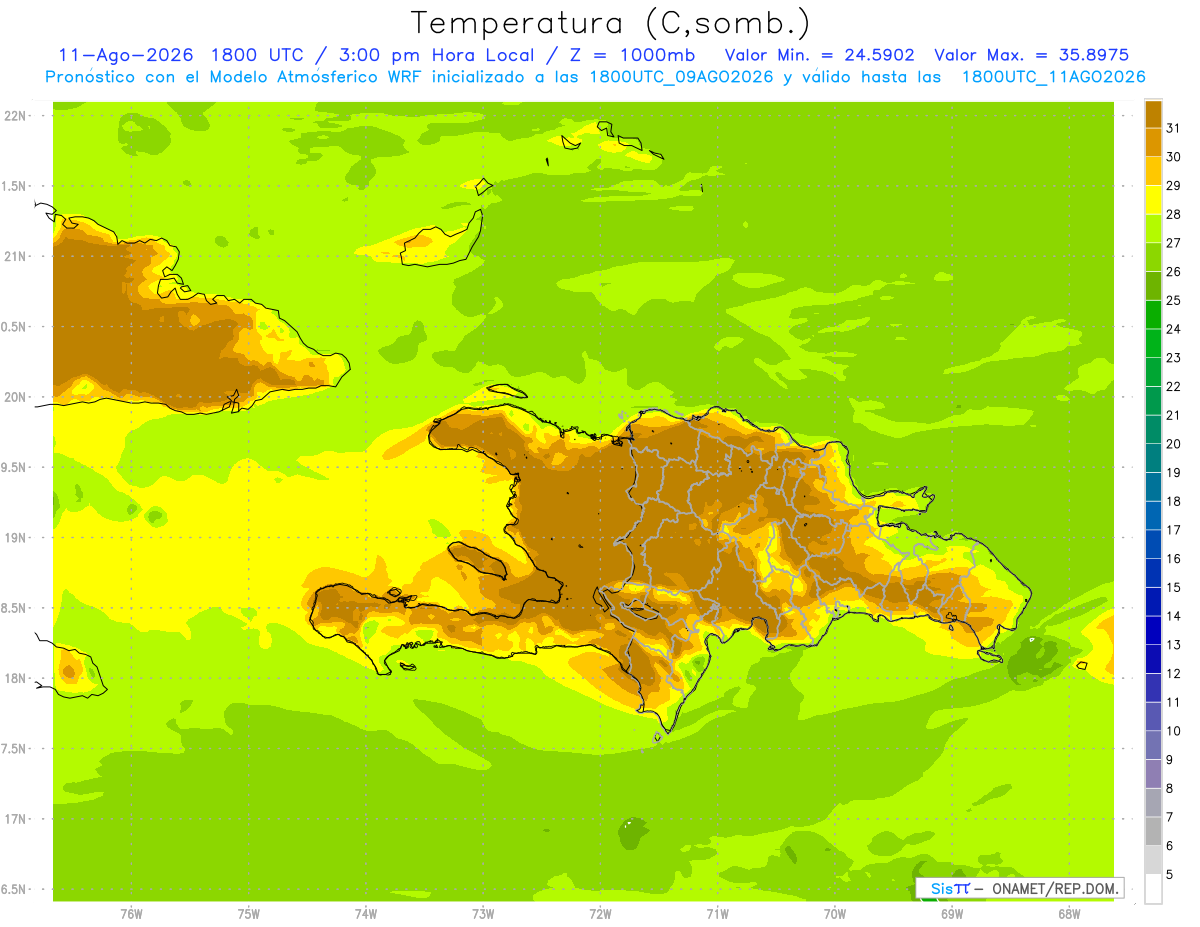The width and height of the screenshot is (1200, 927).
Task: Click the "70W" longitude label
Action: click(x=834, y=913)
